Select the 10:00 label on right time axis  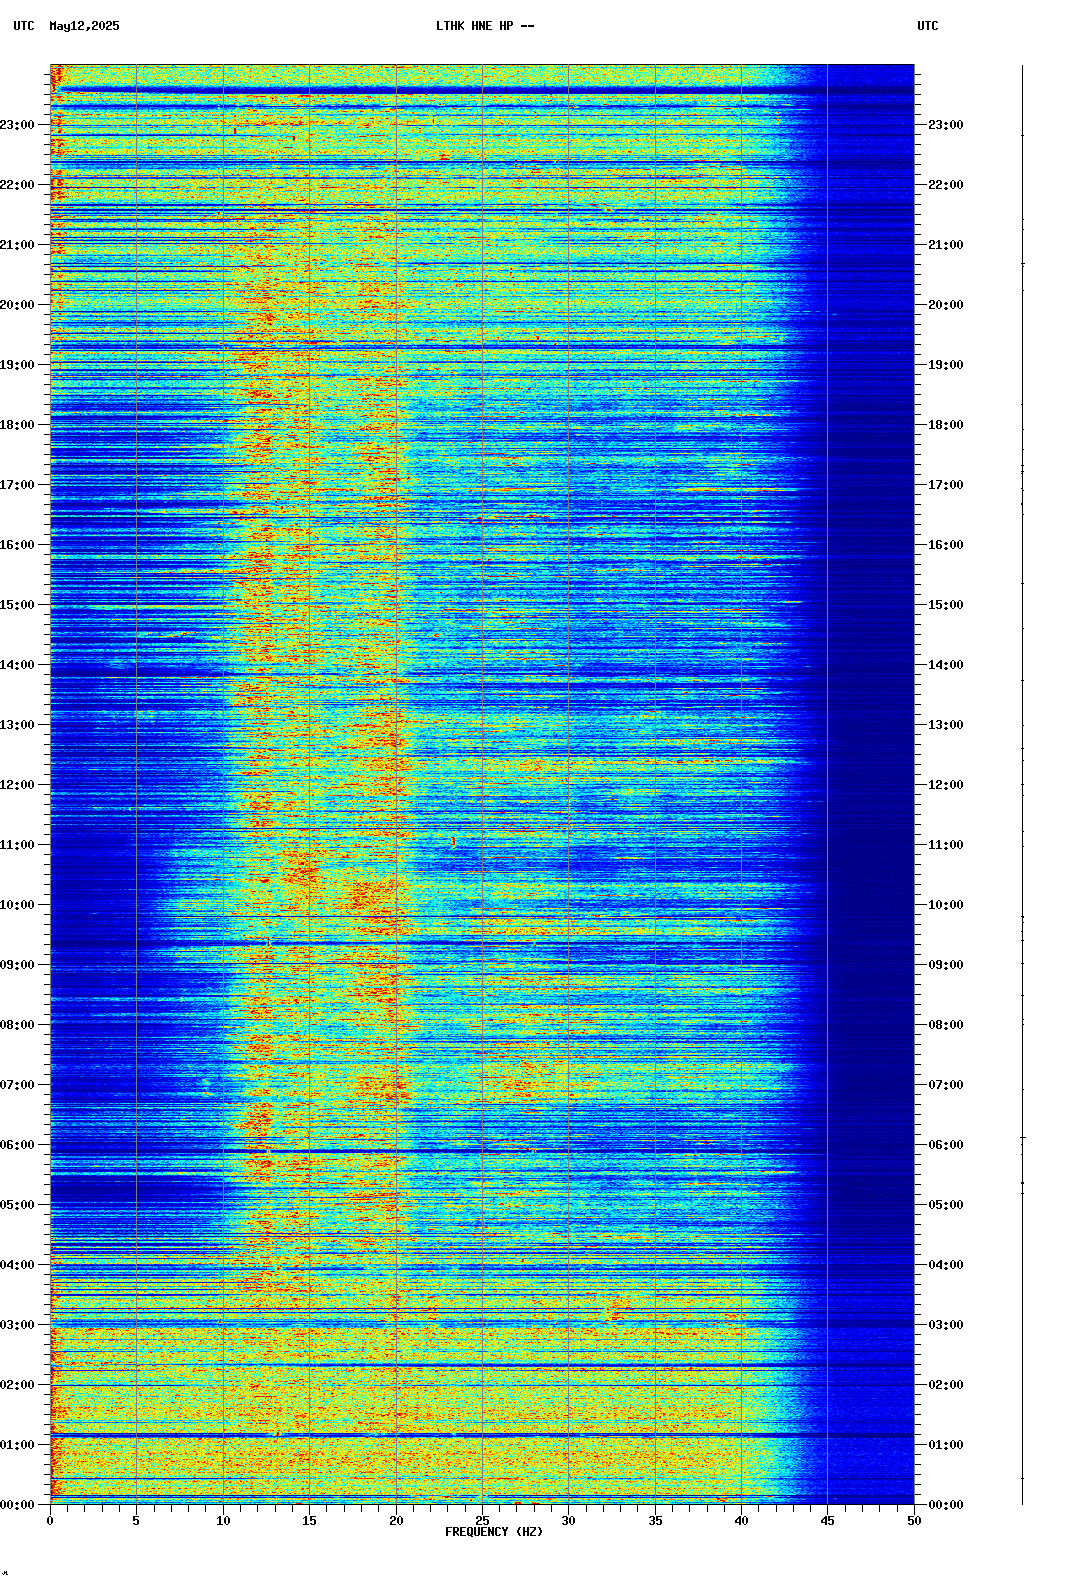coord(946,905)
